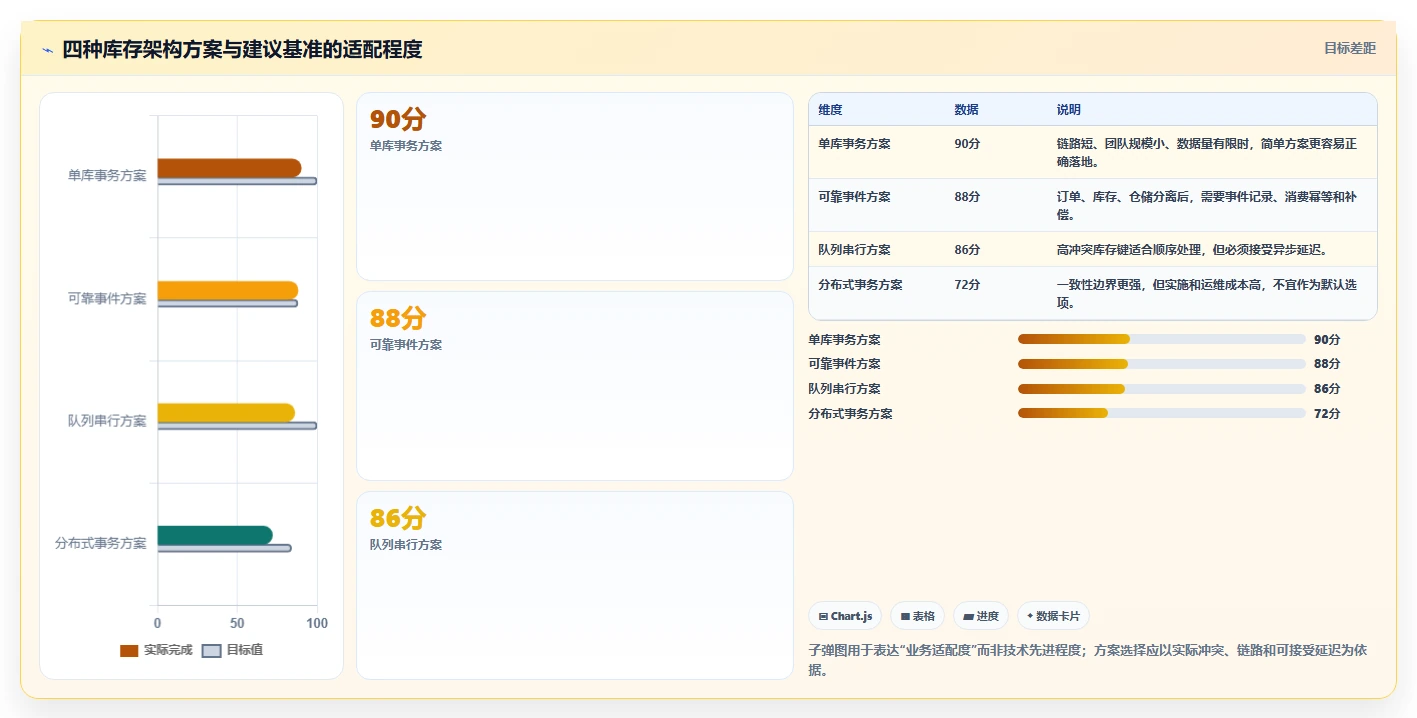This screenshot has width=1417, height=718.
Task: Click the 队列串行方案 y-axis label in chart
Action: (x=107, y=421)
